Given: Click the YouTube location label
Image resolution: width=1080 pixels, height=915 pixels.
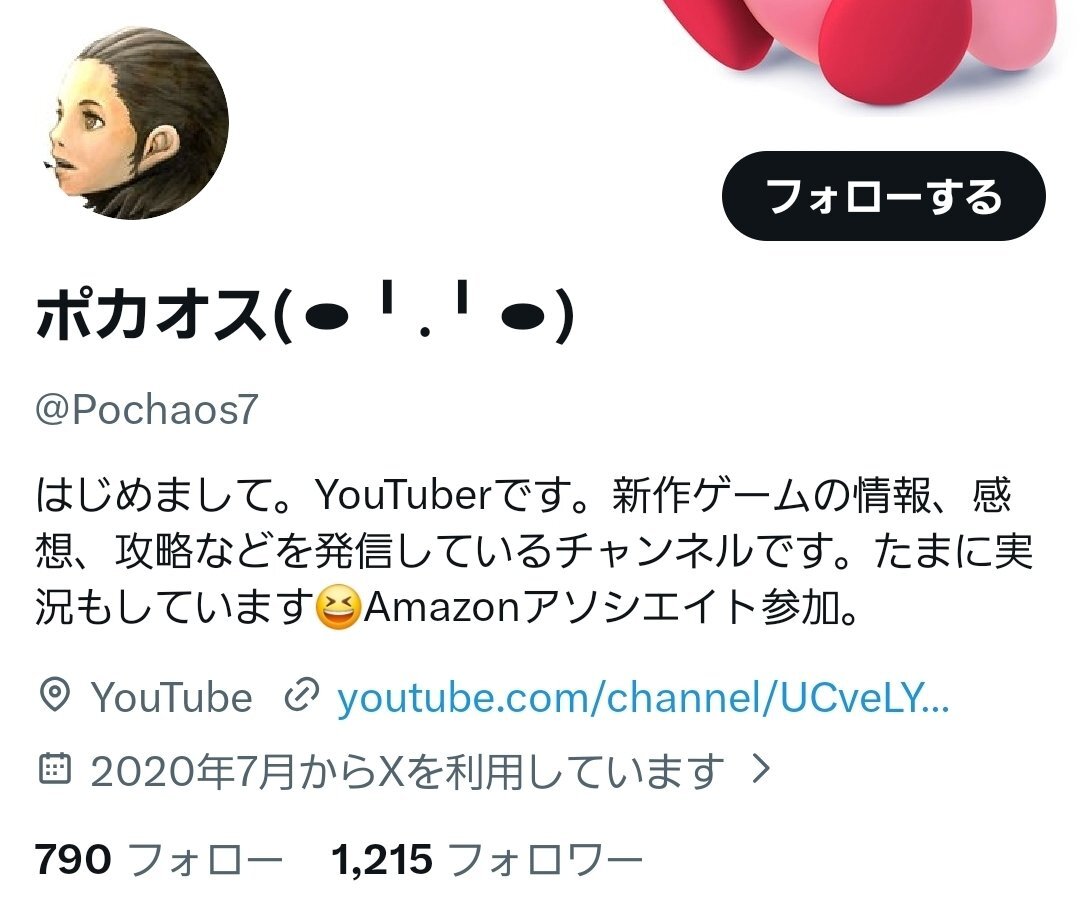Looking at the screenshot, I should point(172,697).
